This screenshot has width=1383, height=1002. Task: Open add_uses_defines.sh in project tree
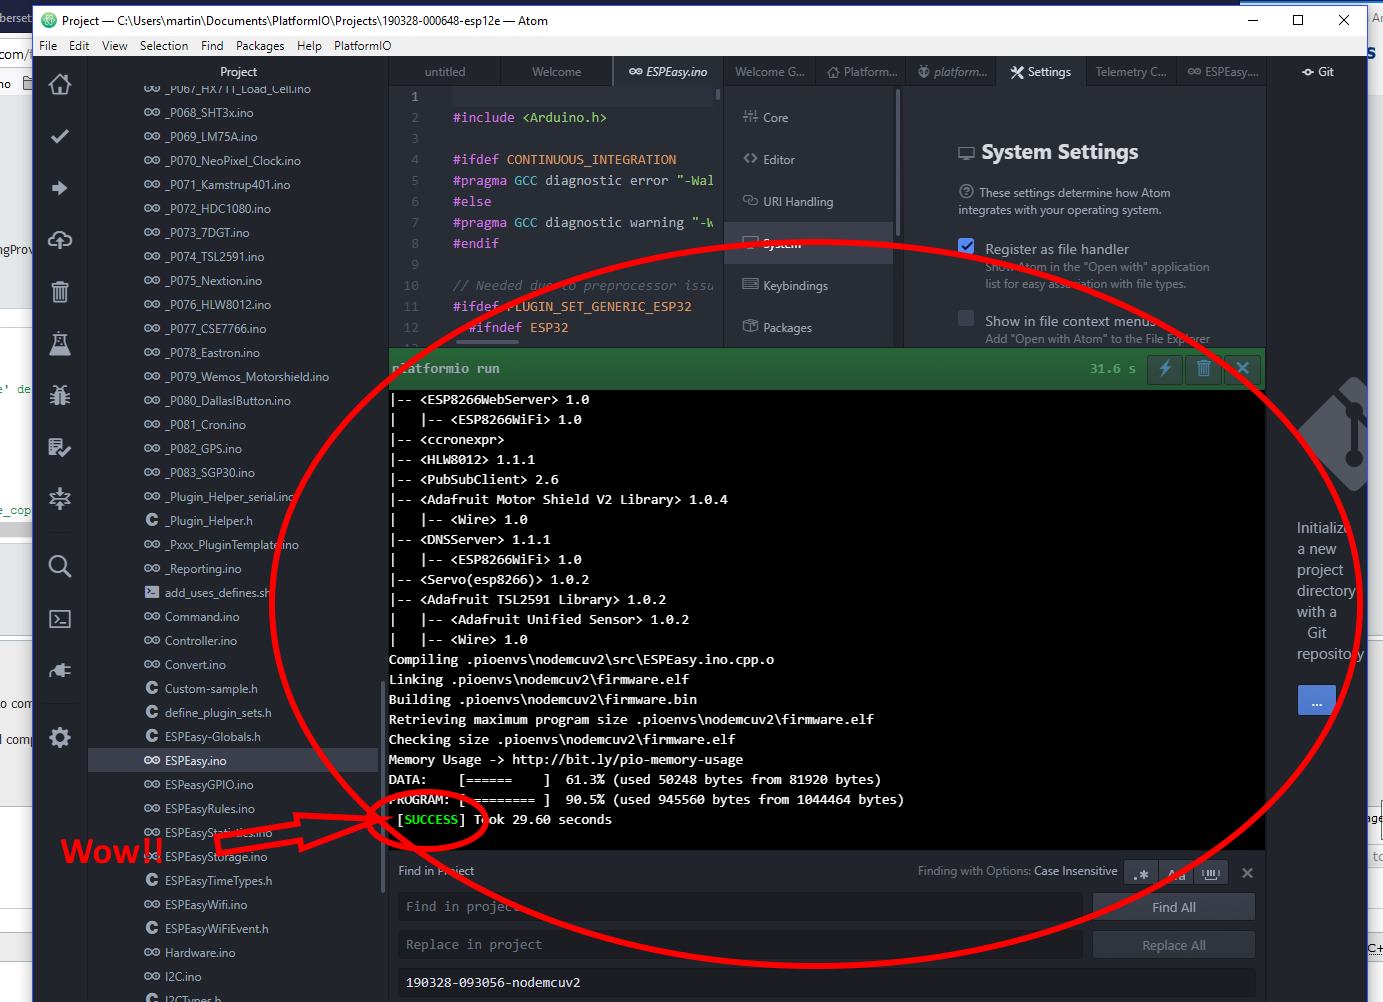pos(217,593)
